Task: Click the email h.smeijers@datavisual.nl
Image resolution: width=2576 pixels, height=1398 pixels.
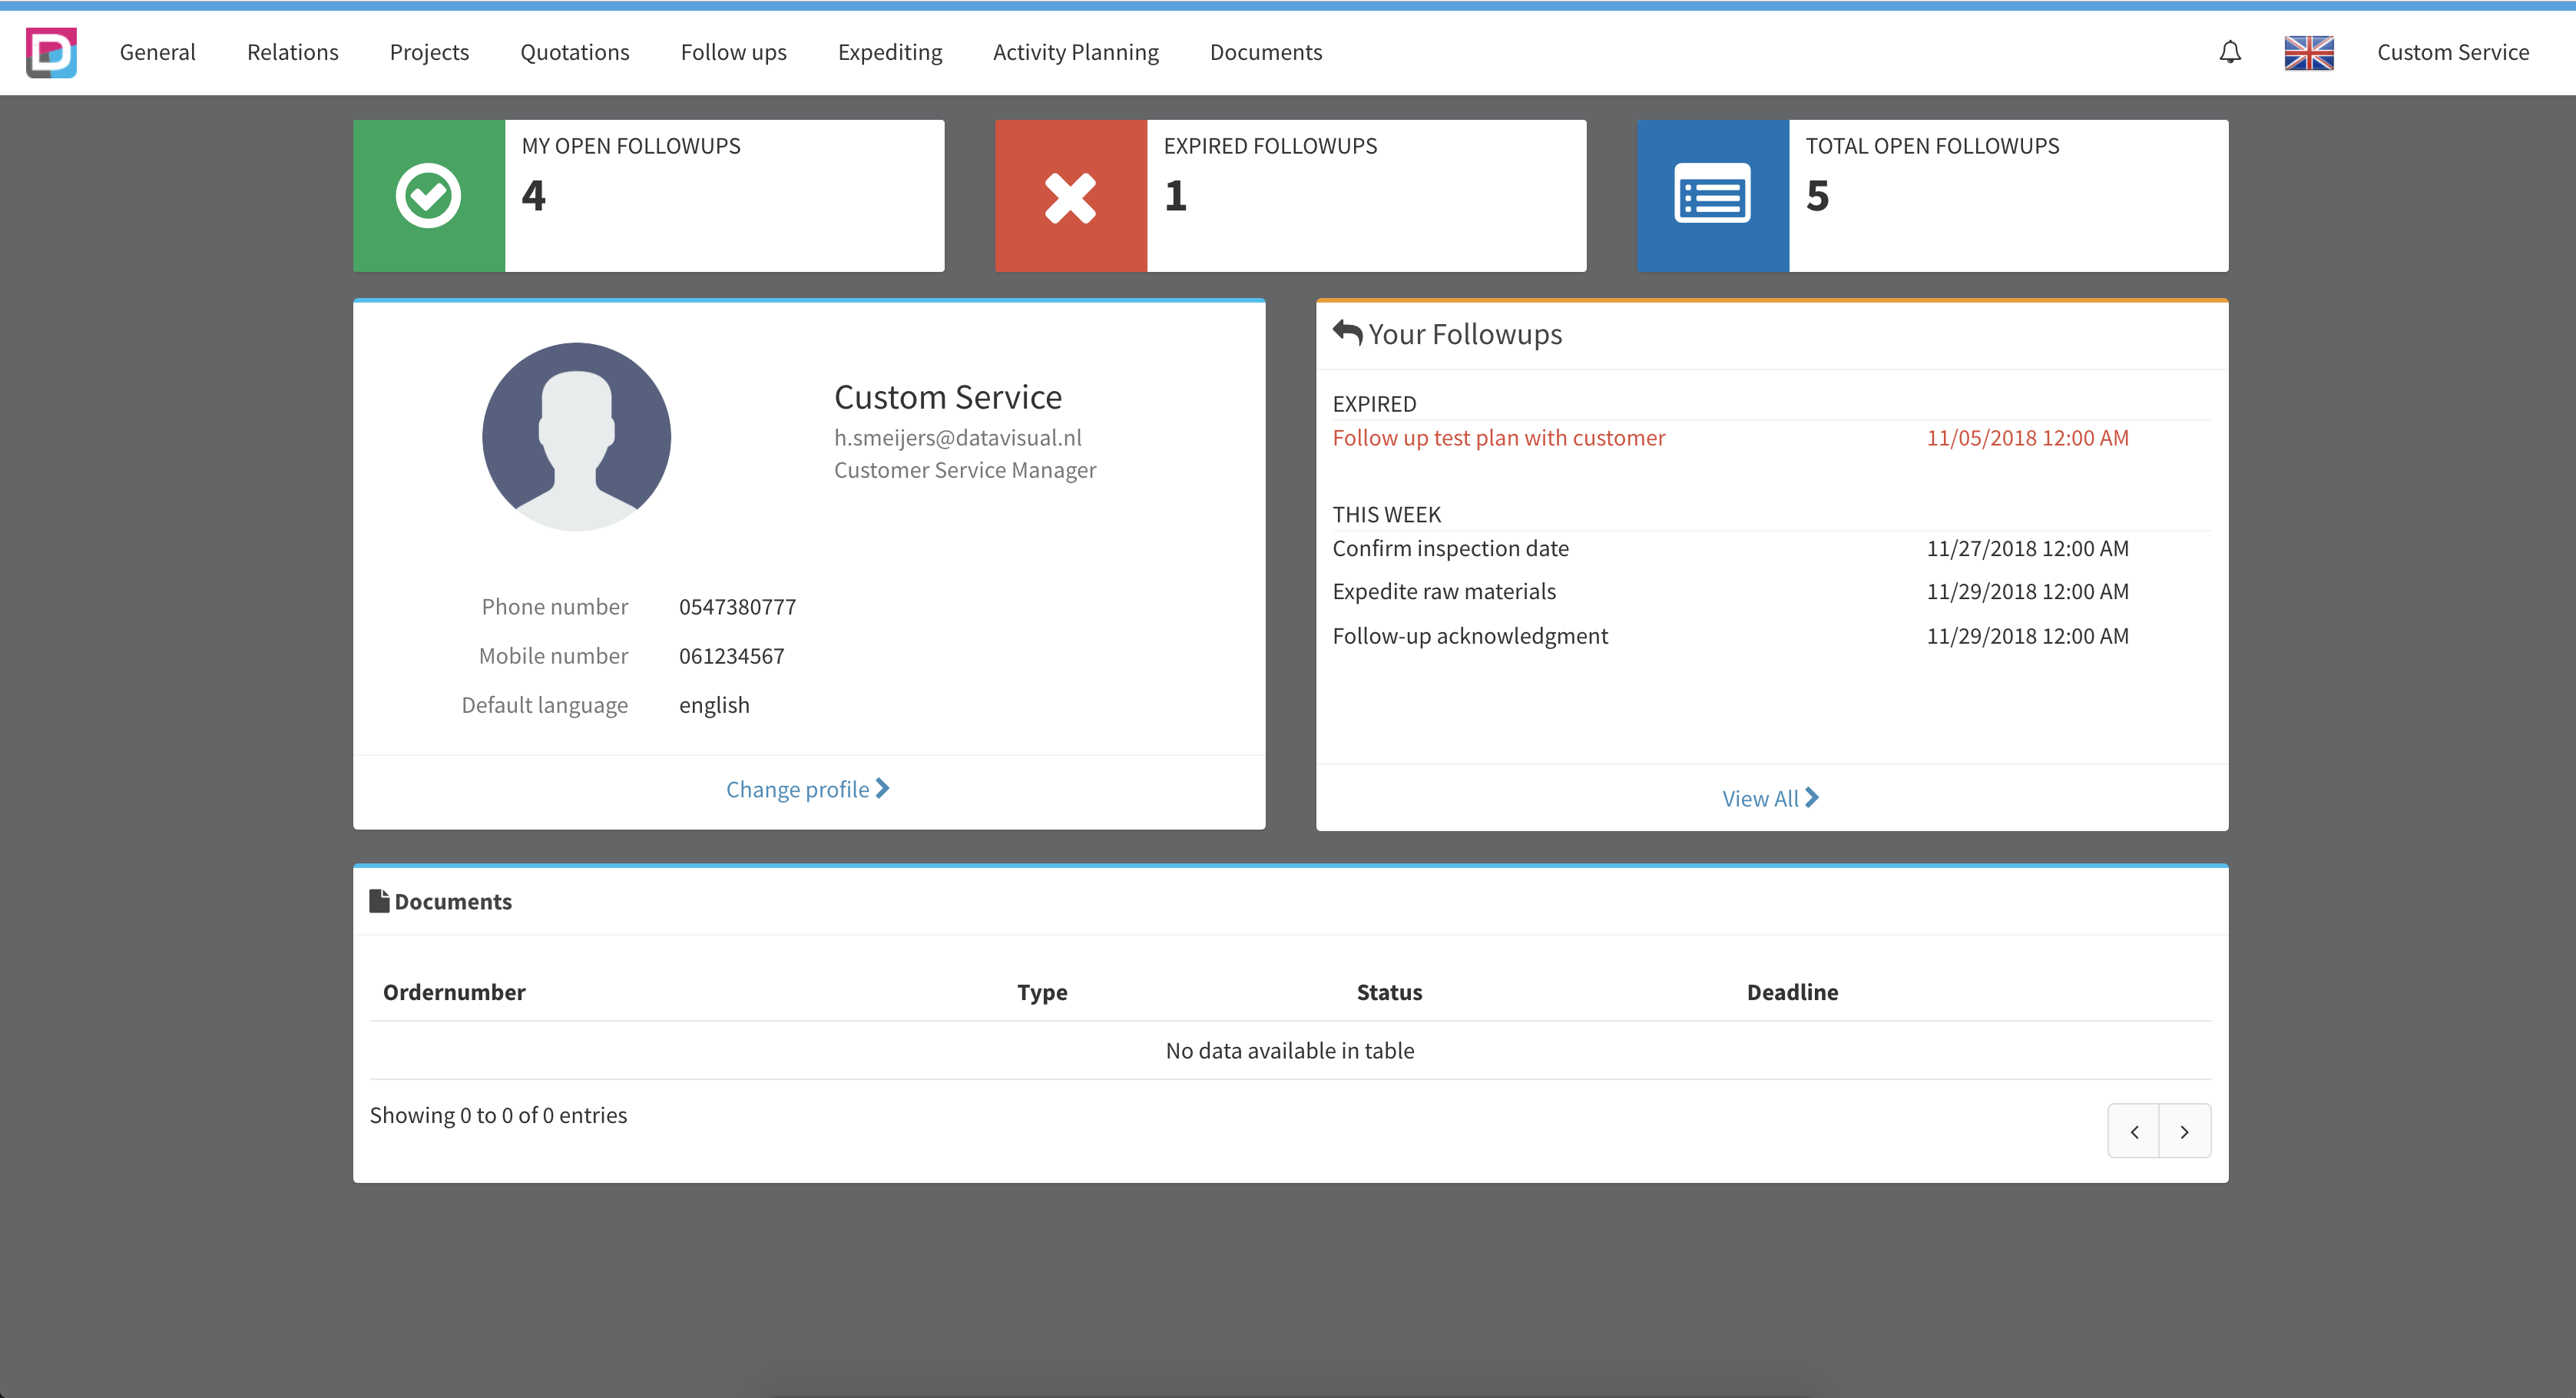Action: point(958,438)
